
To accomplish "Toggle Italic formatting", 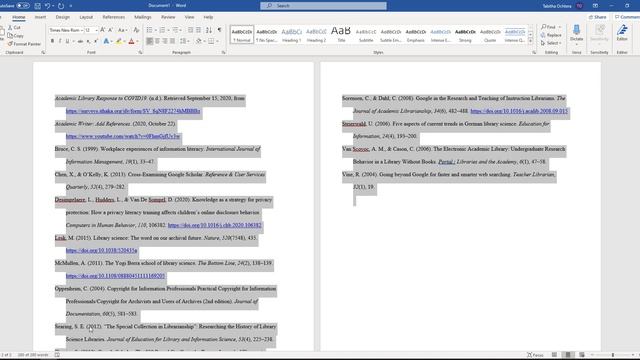I will 60,41.
